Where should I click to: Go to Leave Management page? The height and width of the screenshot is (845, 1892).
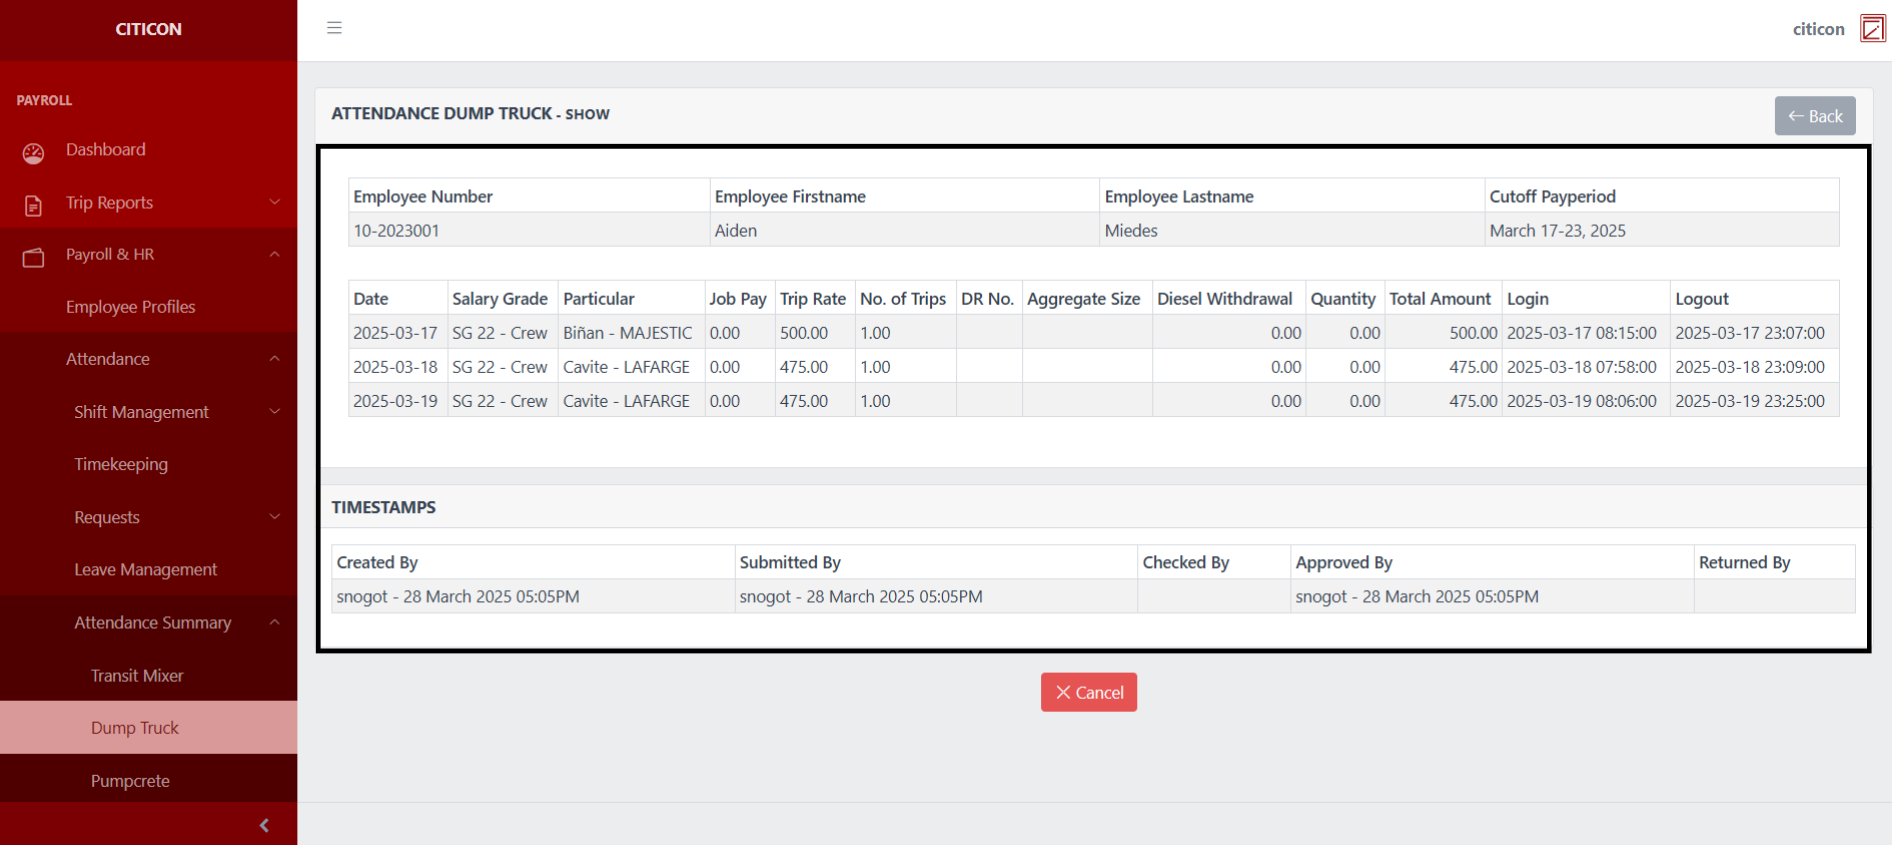click(145, 570)
